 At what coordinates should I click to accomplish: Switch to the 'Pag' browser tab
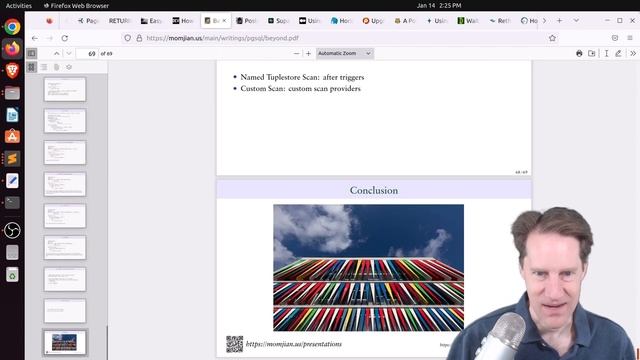[89, 20]
